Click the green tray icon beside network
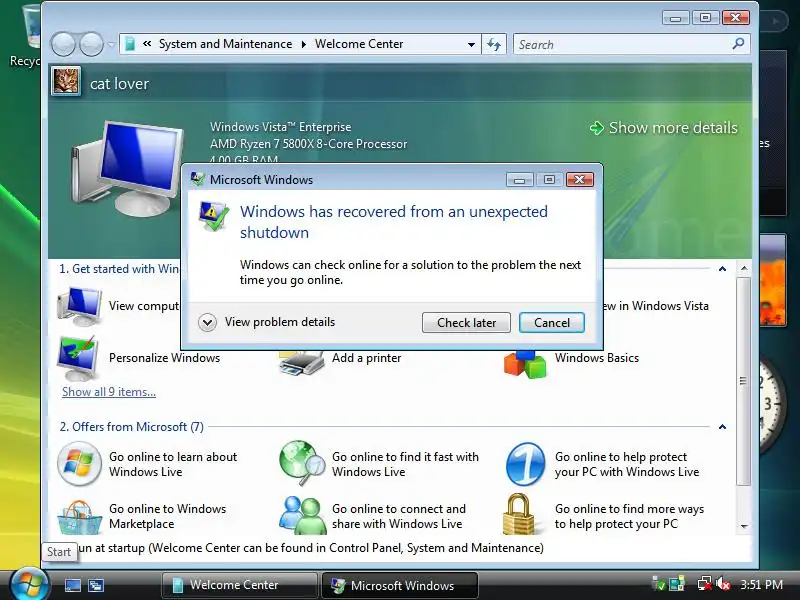This screenshot has width=800, height=600. [678, 584]
